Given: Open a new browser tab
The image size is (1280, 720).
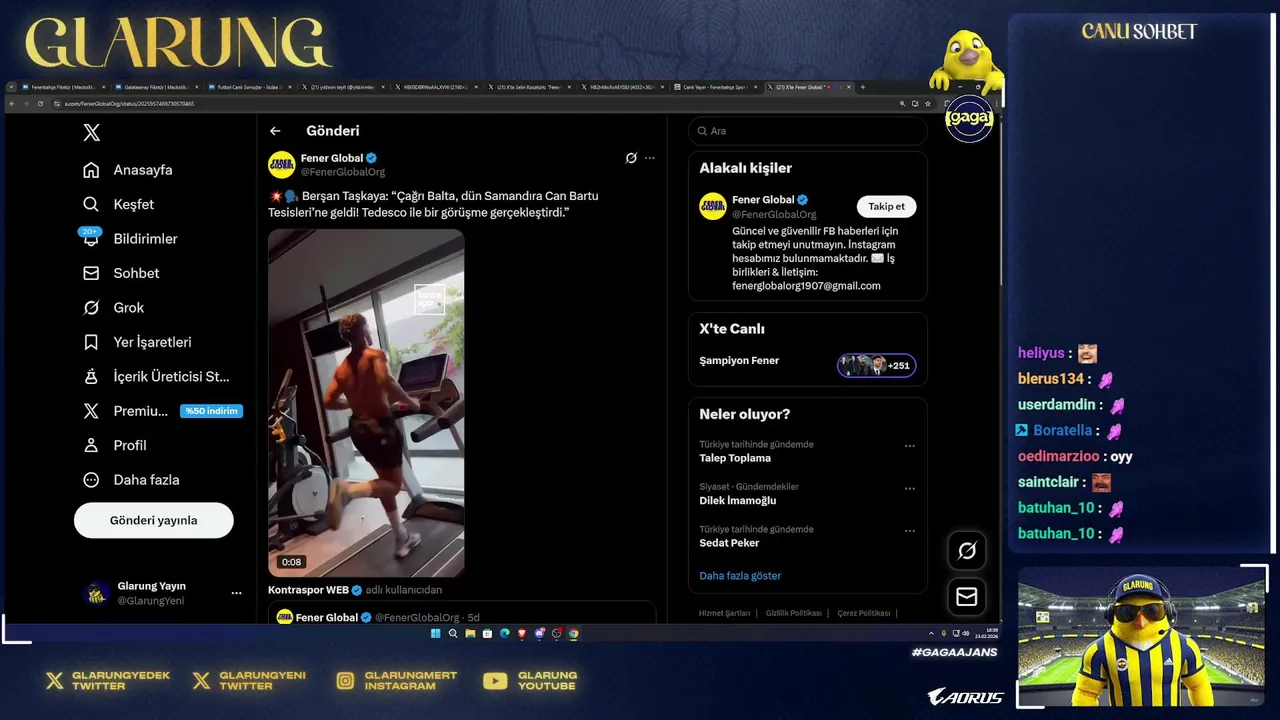Looking at the screenshot, I should (x=862, y=87).
